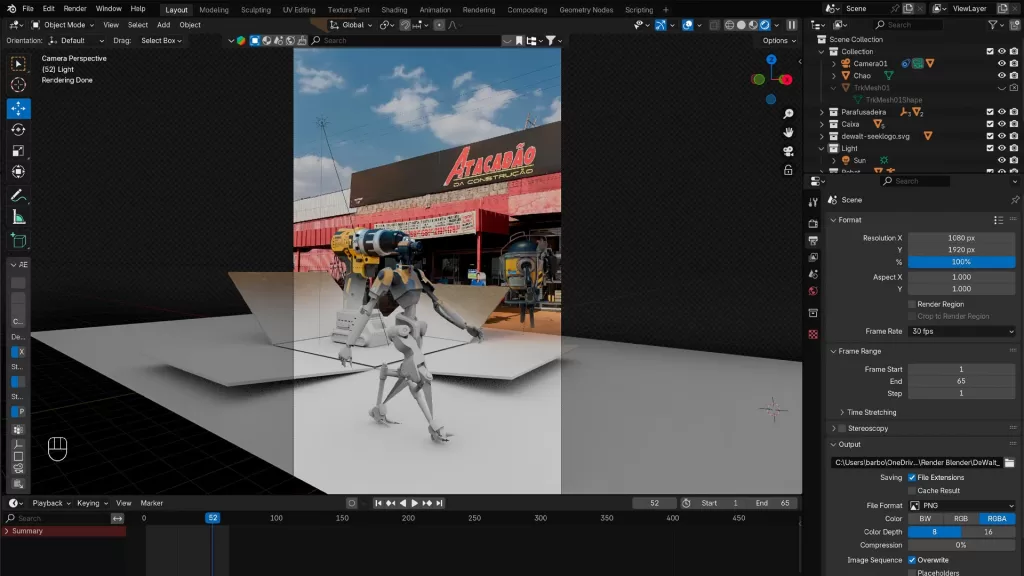Click the Compression 0% slider
This screenshot has width=1024, height=576.
961,545
